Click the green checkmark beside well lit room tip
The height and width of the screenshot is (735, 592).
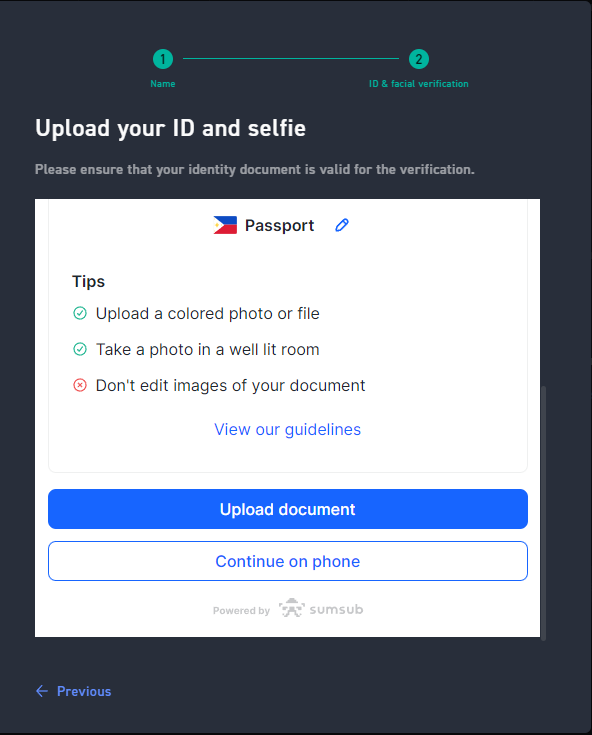(x=80, y=349)
